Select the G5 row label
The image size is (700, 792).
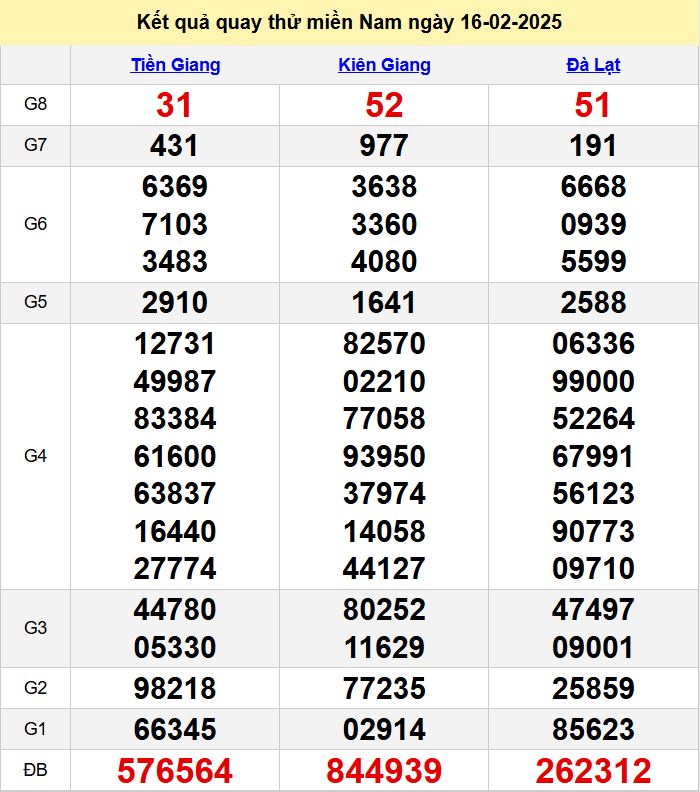(35, 302)
